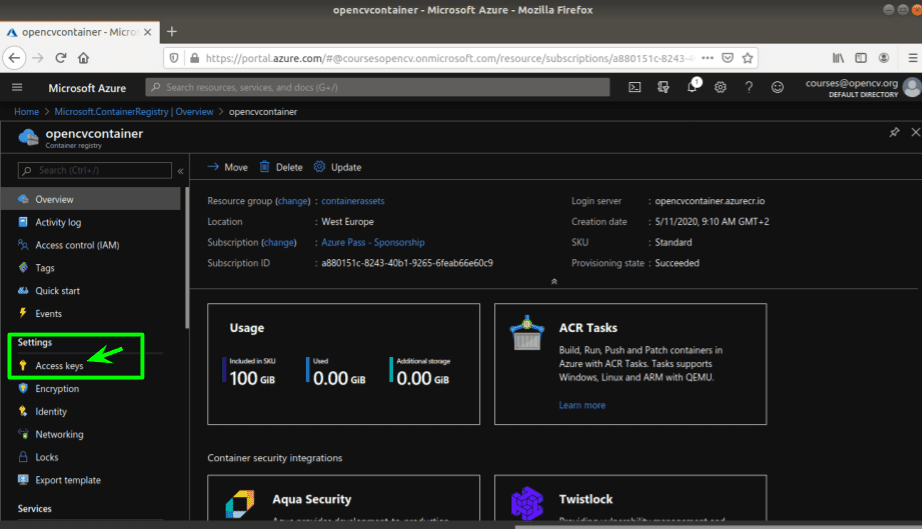Click the horizontal scrollbar at the bottom
922x529 pixels.
[x=717, y=527]
